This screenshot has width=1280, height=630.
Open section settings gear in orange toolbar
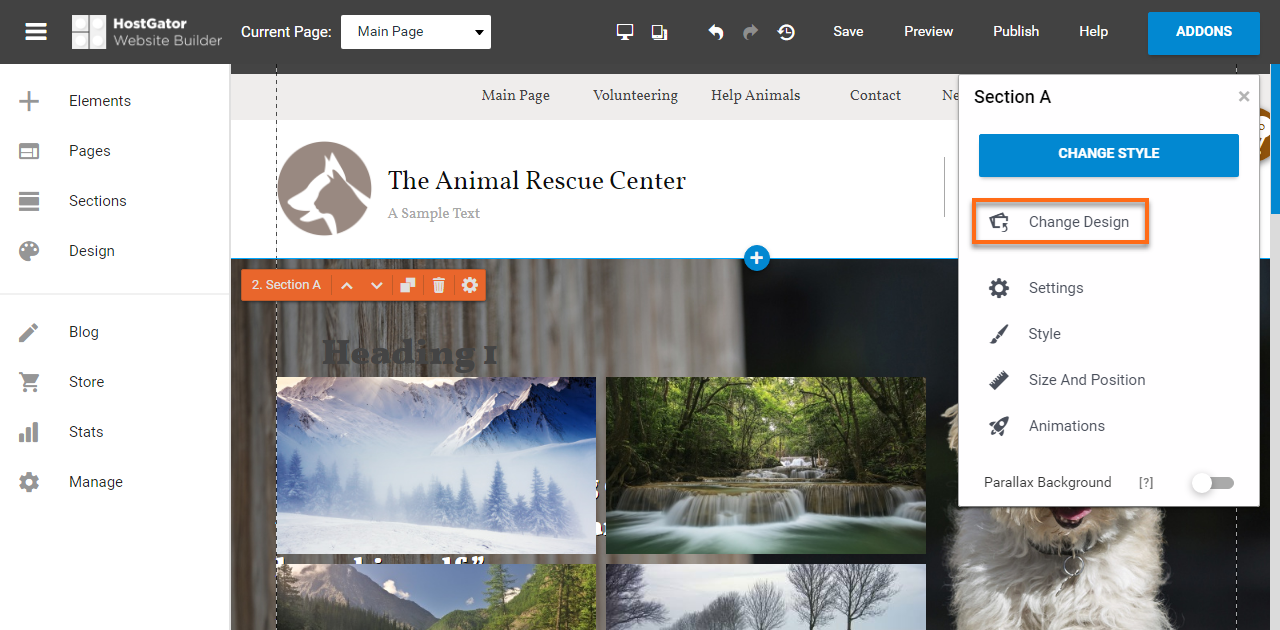point(470,285)
